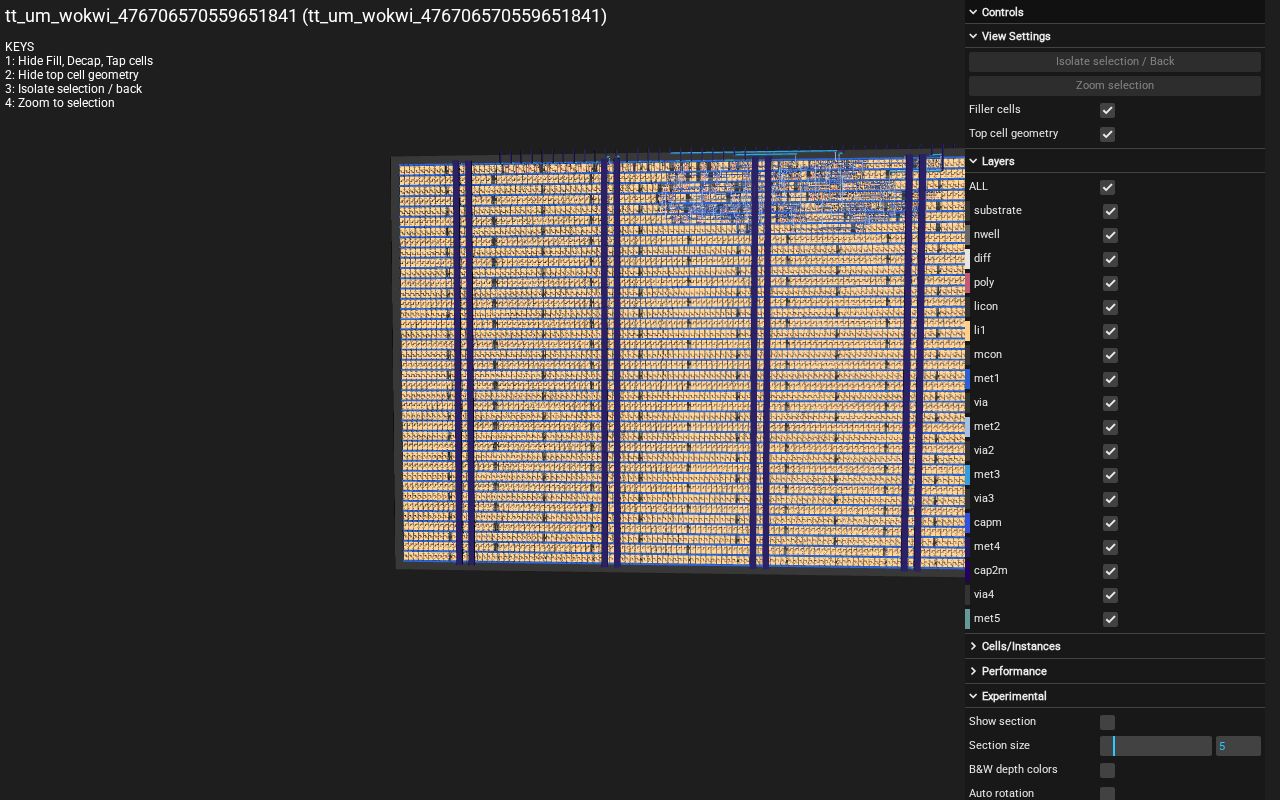Hide the met2 layer

[x=1110, y=427]
